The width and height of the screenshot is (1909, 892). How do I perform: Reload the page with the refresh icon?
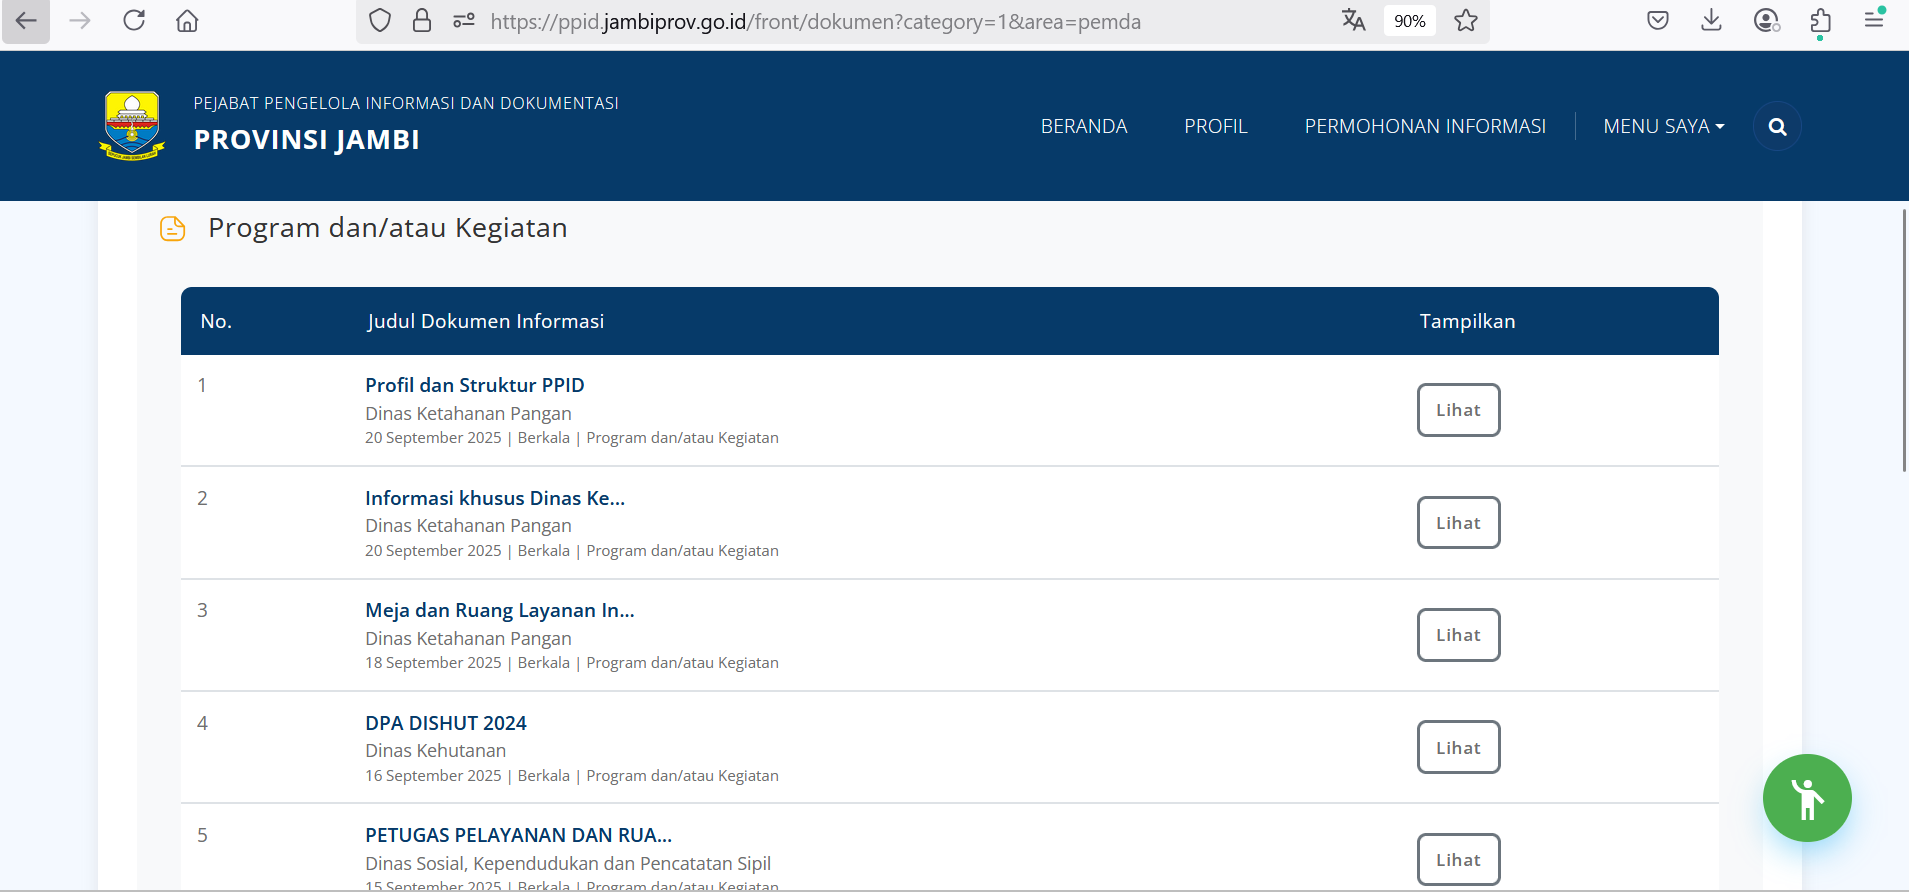tap(134, 21)
